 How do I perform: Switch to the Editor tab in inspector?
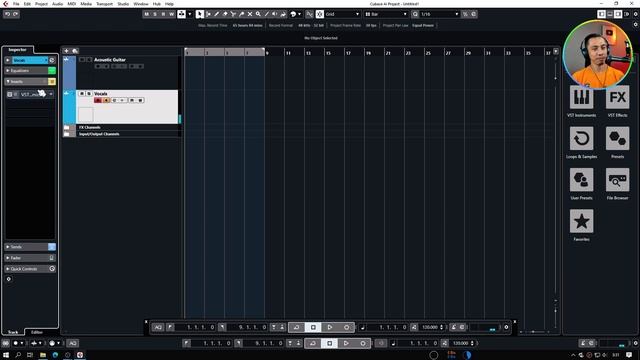coord(37,332)
